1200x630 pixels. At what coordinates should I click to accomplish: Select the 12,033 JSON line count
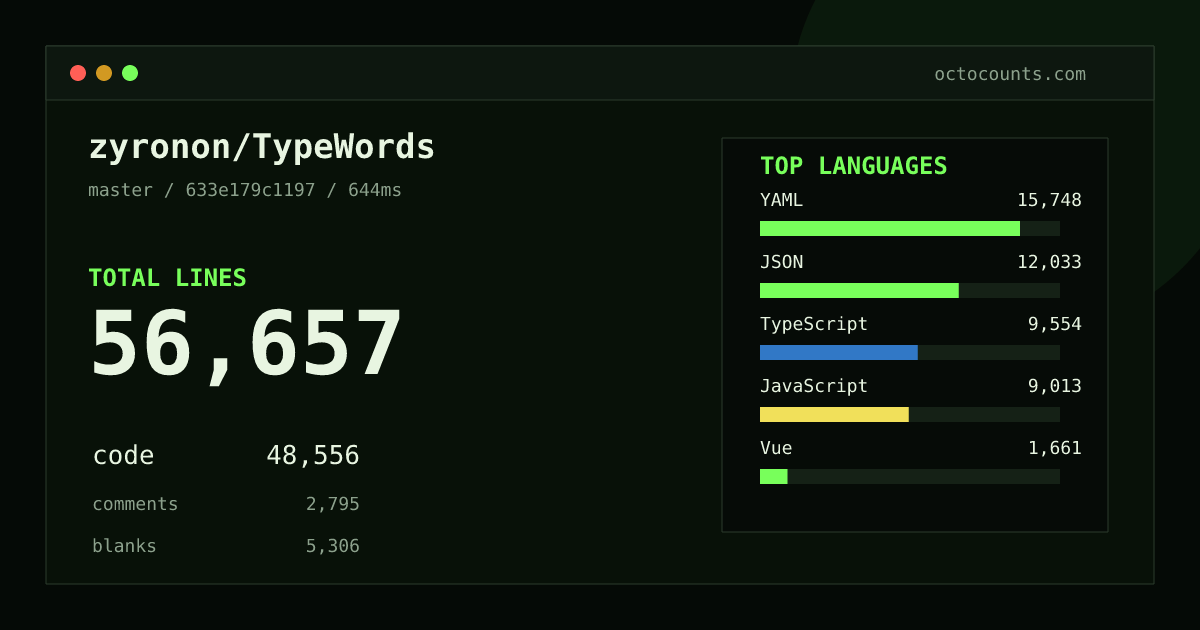[x=1049, y=262]
